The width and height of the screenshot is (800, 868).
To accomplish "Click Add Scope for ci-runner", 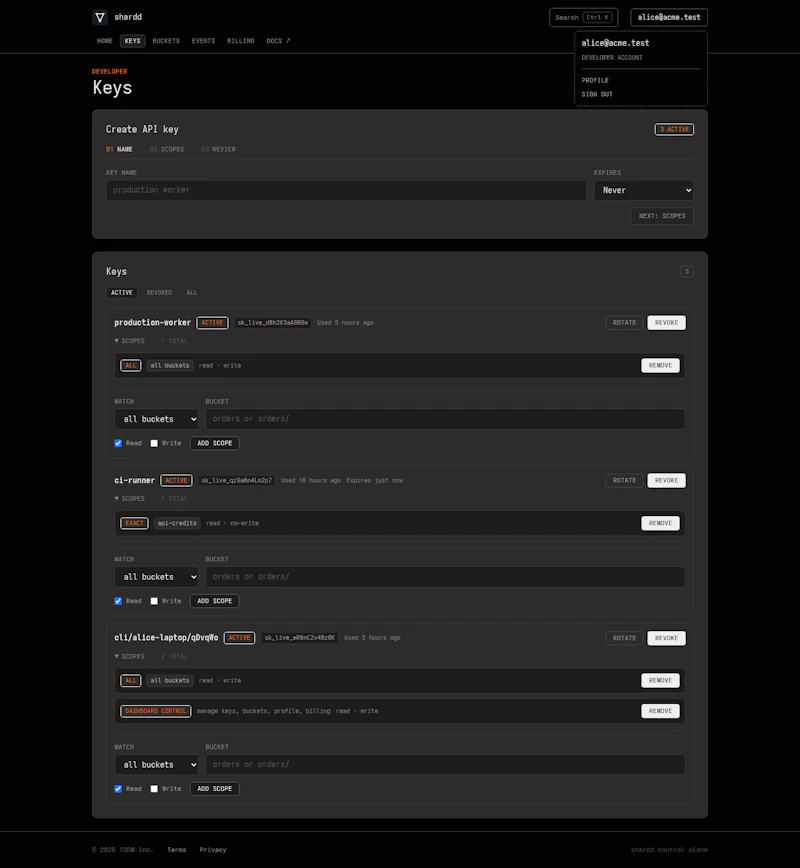I will [214, 601].
